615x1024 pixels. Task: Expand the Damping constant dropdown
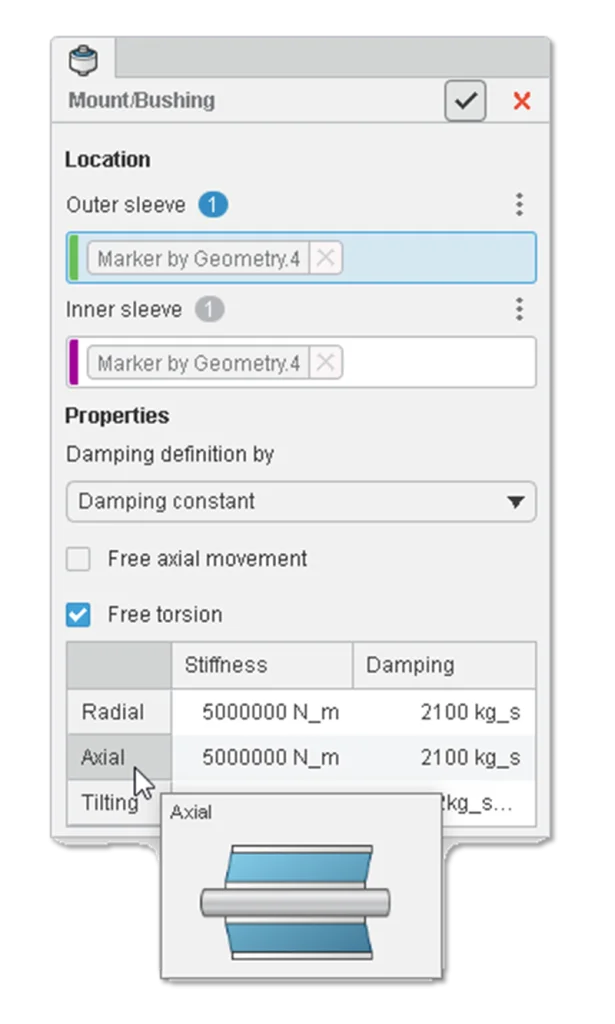click(x=301, y=502)
